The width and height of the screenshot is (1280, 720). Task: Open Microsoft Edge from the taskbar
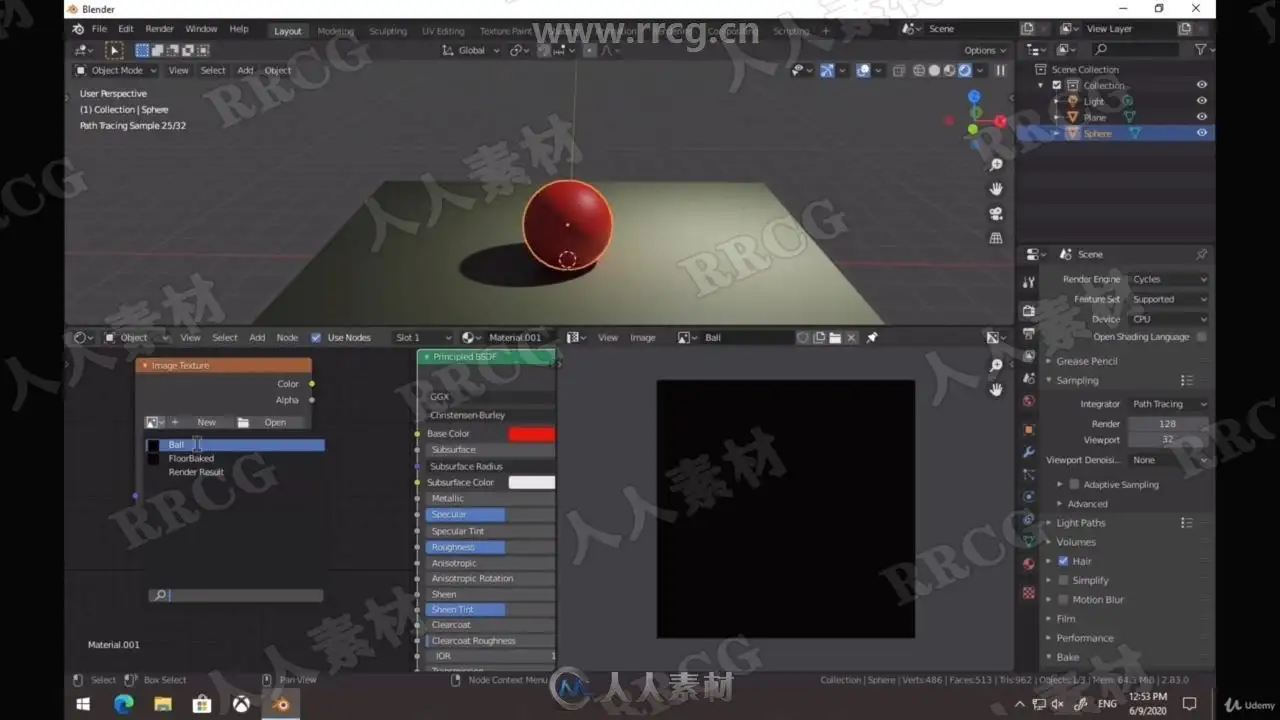pyautogui.click(x=123, y=704)
